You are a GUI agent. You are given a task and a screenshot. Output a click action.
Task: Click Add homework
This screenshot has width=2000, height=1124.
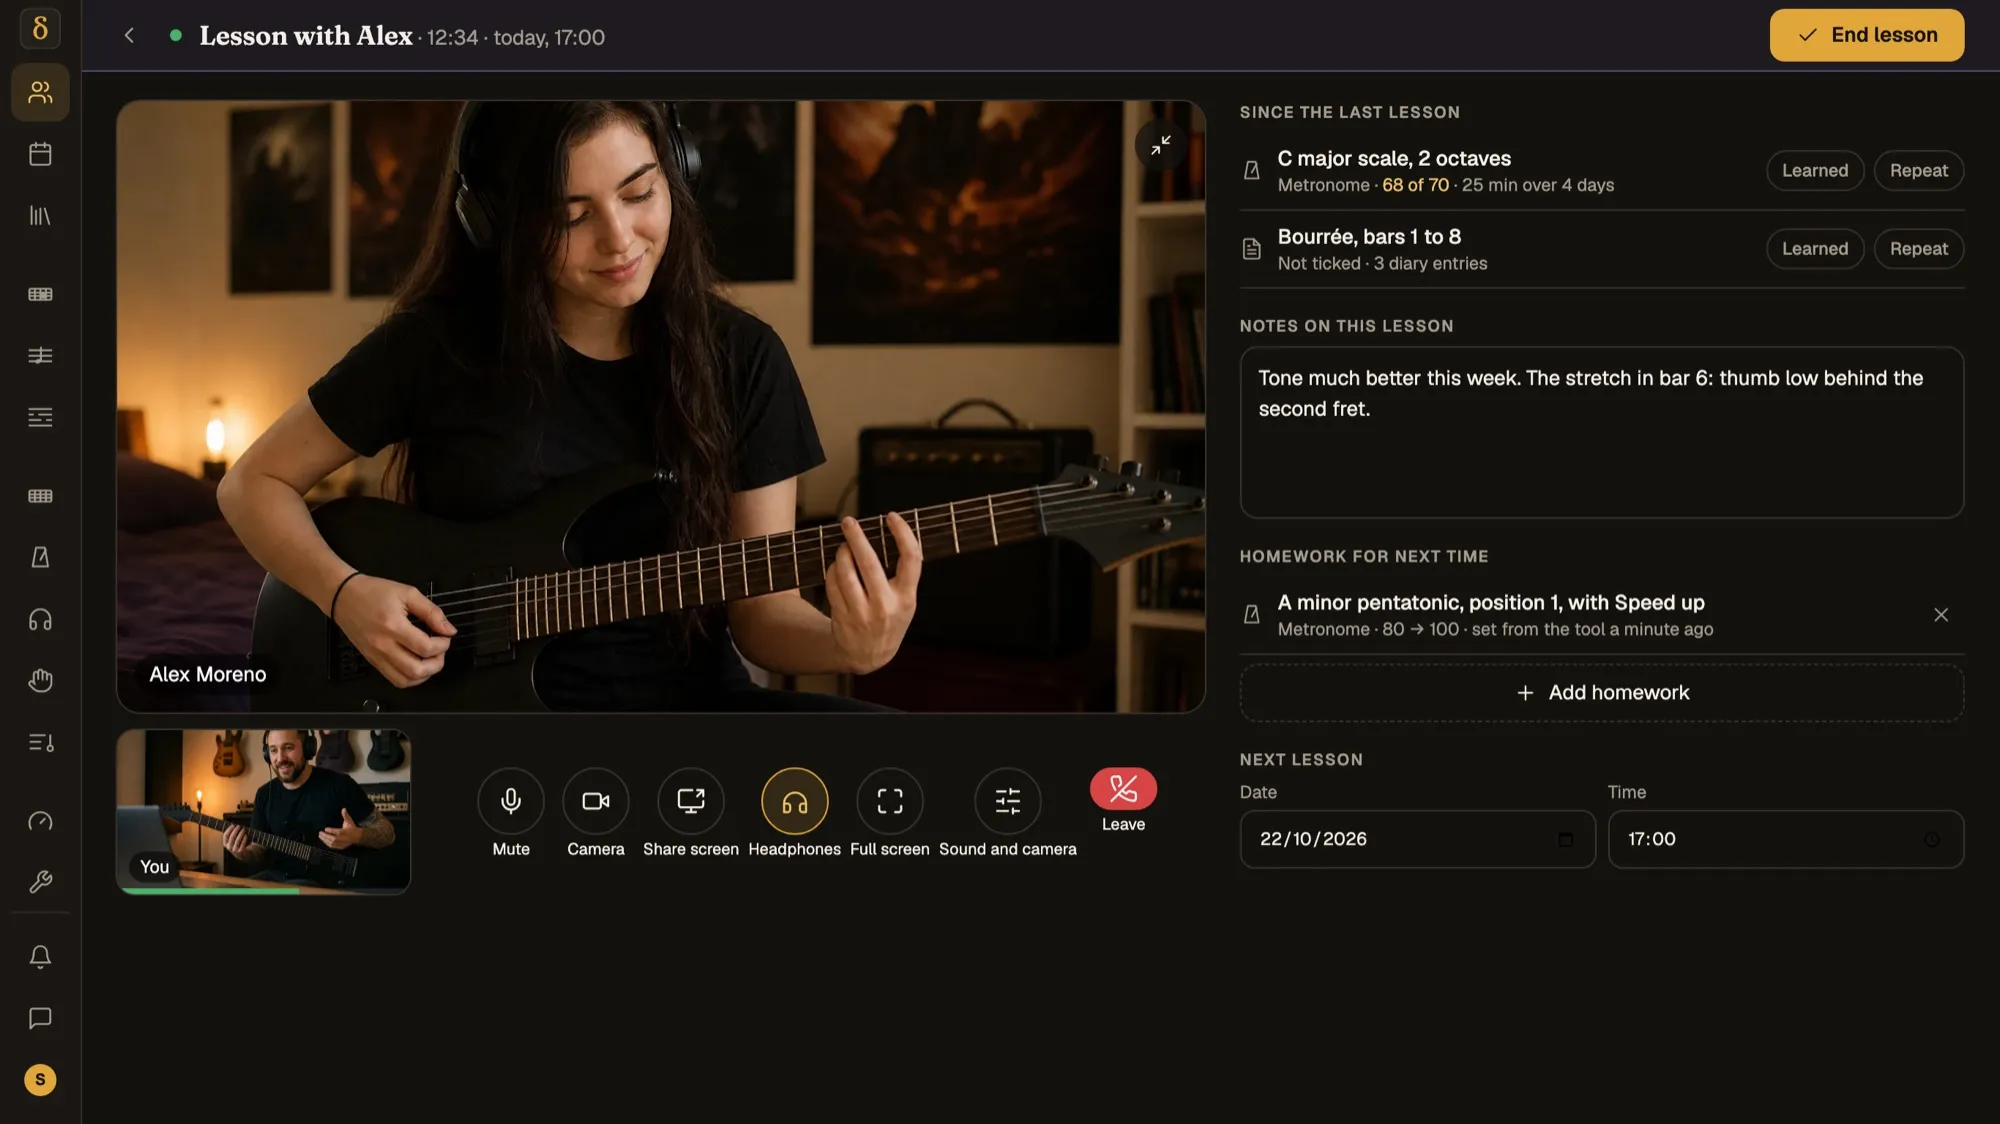pos(1602,693)
